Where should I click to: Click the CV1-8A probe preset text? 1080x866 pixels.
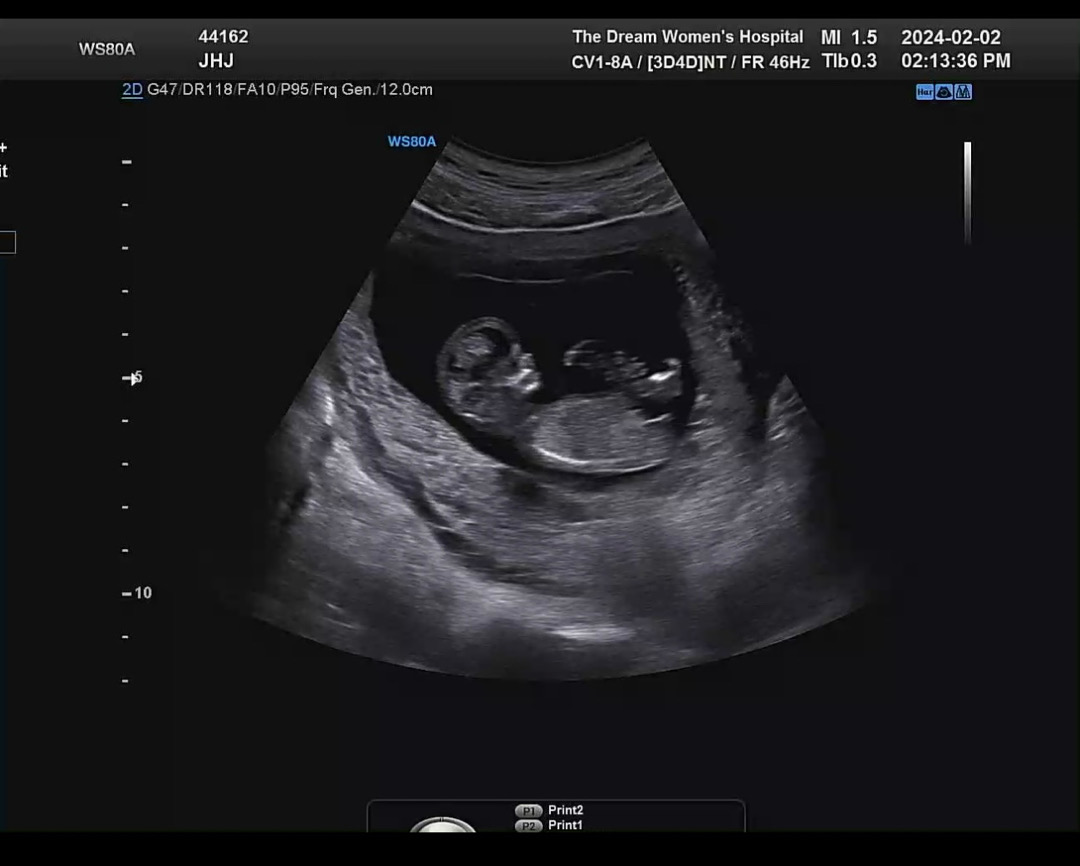coord(598,62)
